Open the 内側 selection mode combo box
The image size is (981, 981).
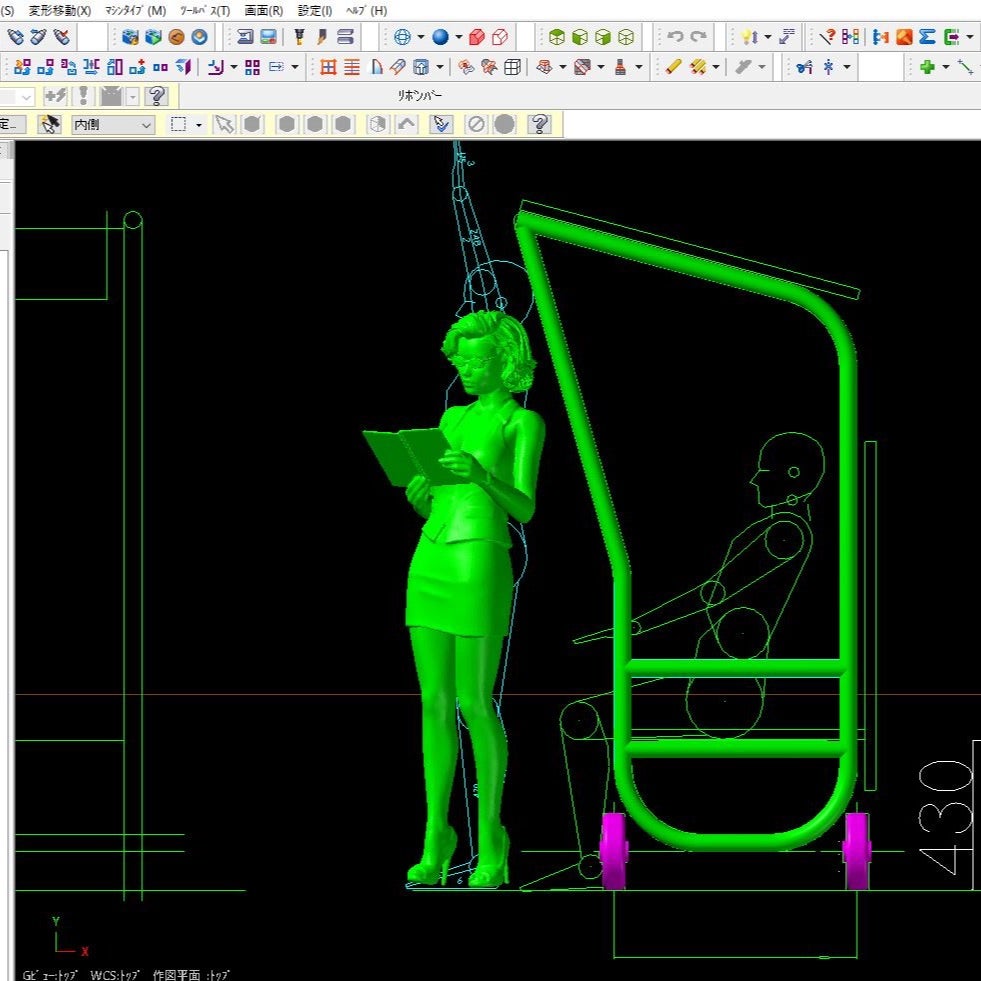click(113, 125)
